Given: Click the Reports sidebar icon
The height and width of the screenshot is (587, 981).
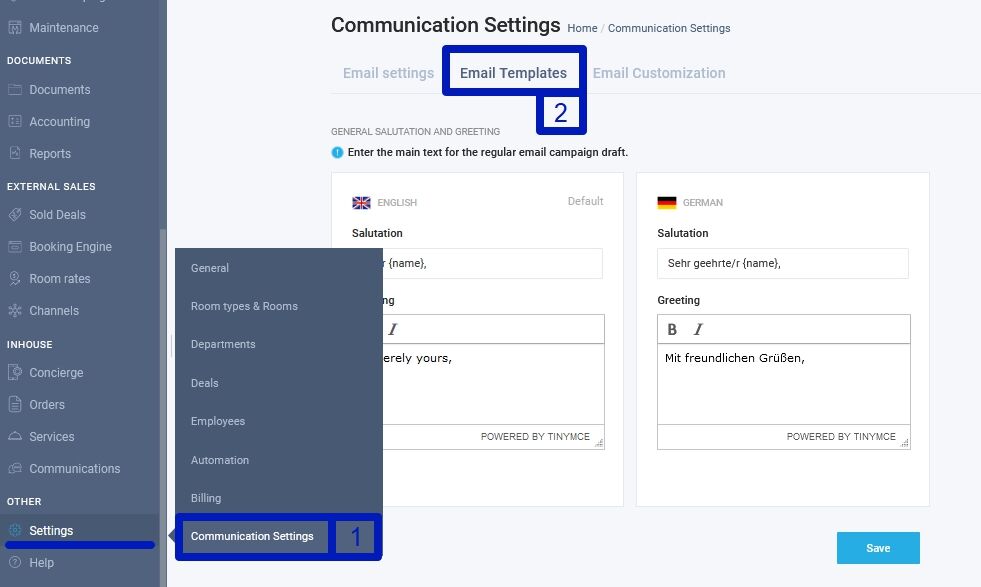Looking at the screenshot, I should click(x=15, y=153).
